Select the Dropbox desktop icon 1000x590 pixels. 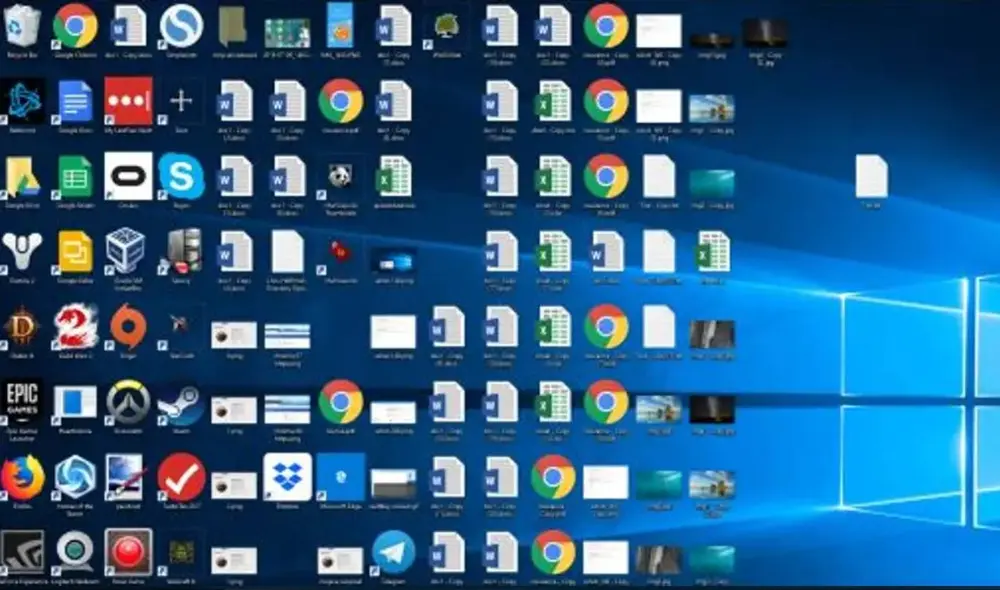point(287,477)
